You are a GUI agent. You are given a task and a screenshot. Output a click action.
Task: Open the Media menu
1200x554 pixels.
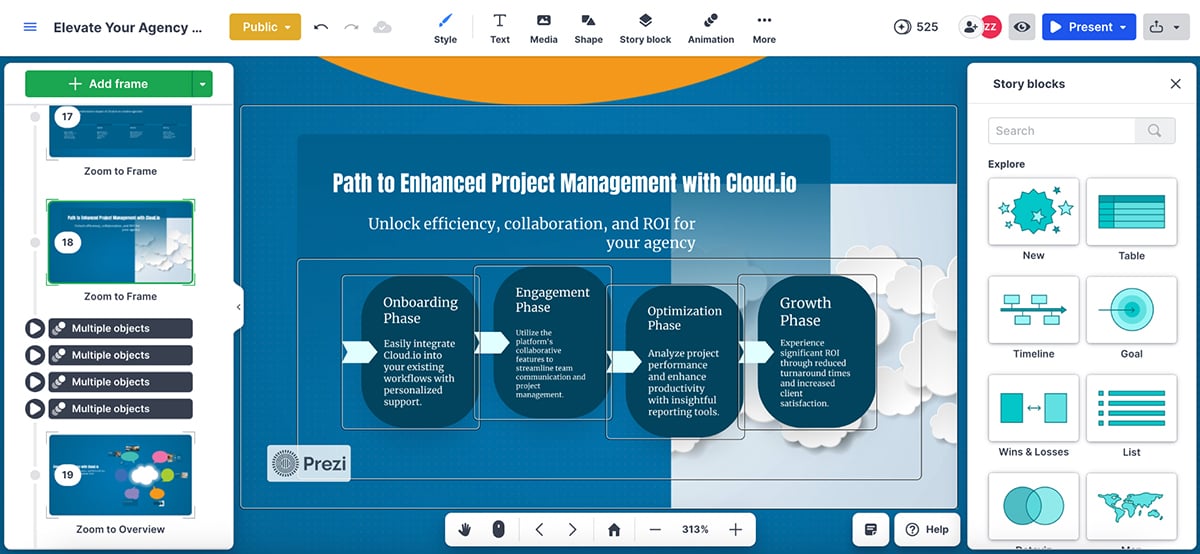544,28
